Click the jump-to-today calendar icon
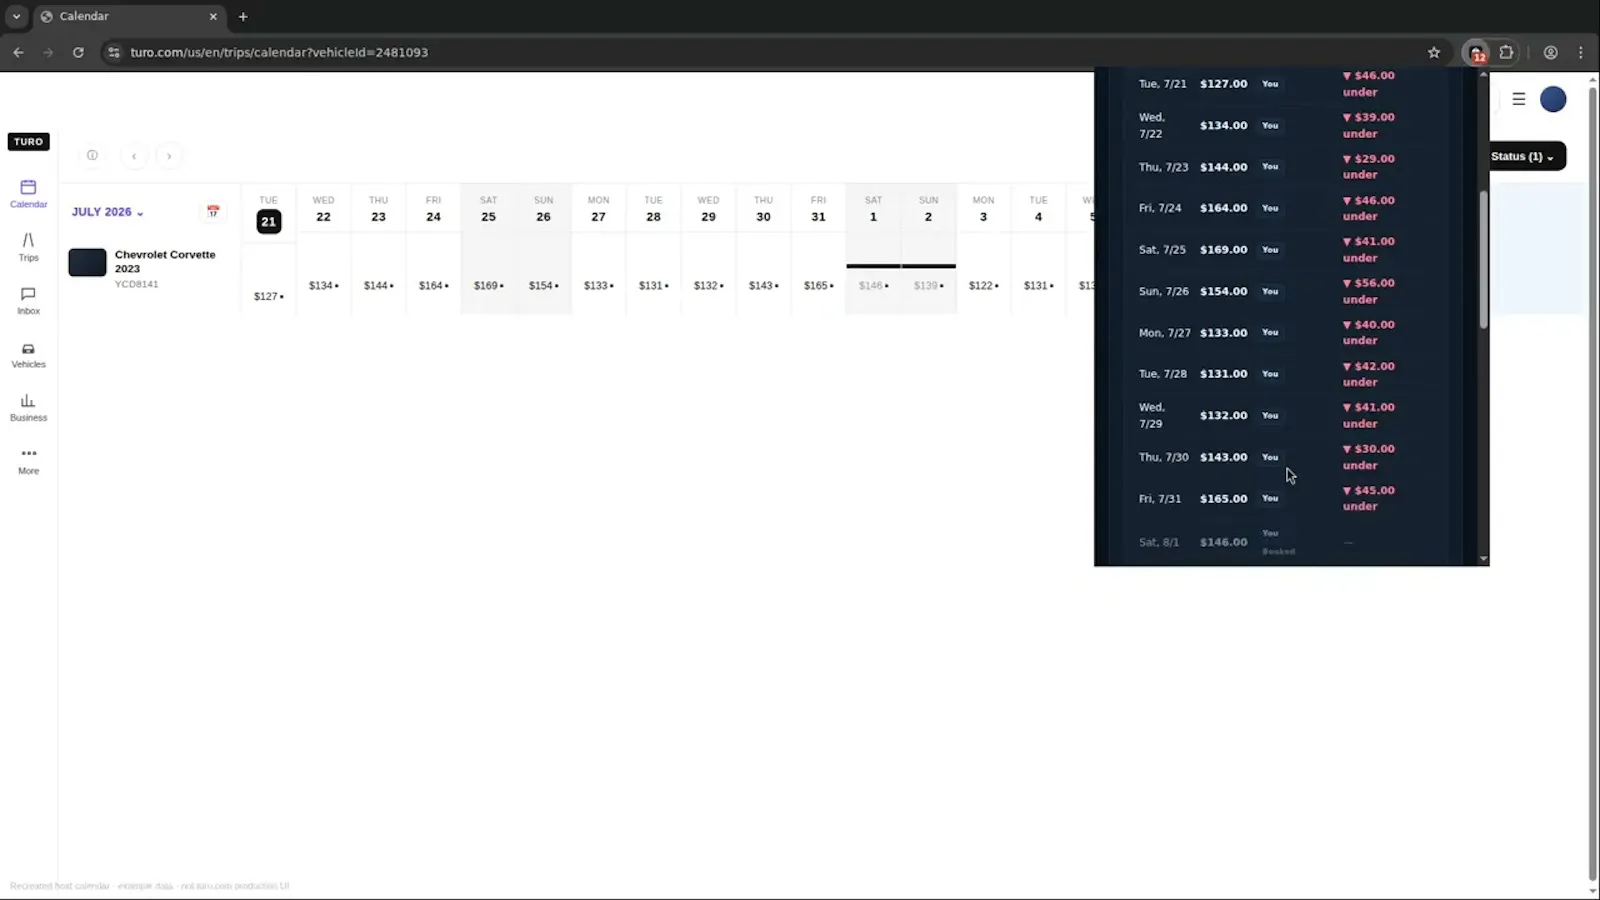This screenshot has width=1600, height=900. click(x=213, y=212)
